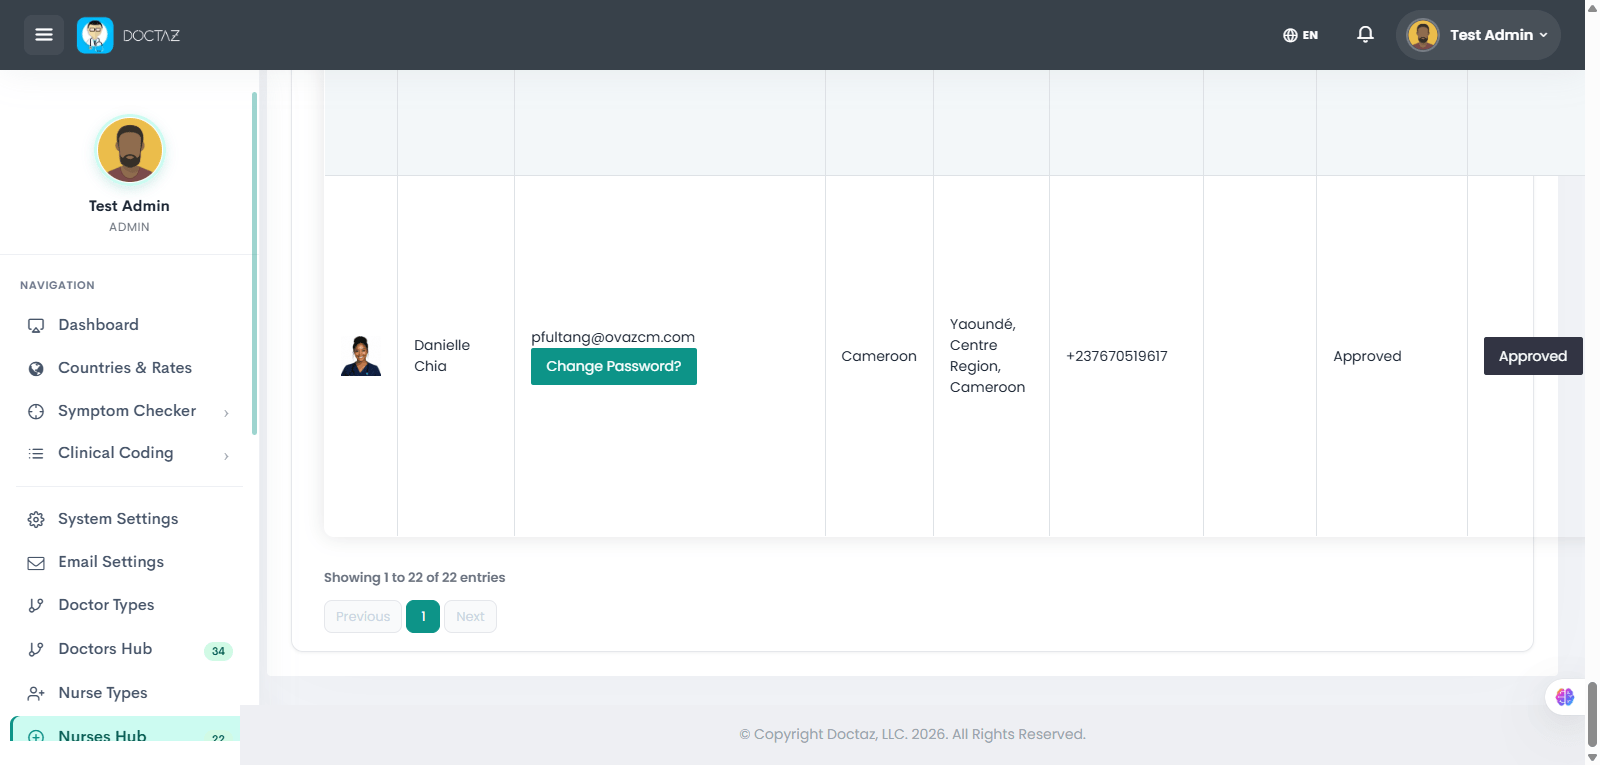Click the Nurse Types user-plus icon
The image size is (1600, 765).
[36, 694]
